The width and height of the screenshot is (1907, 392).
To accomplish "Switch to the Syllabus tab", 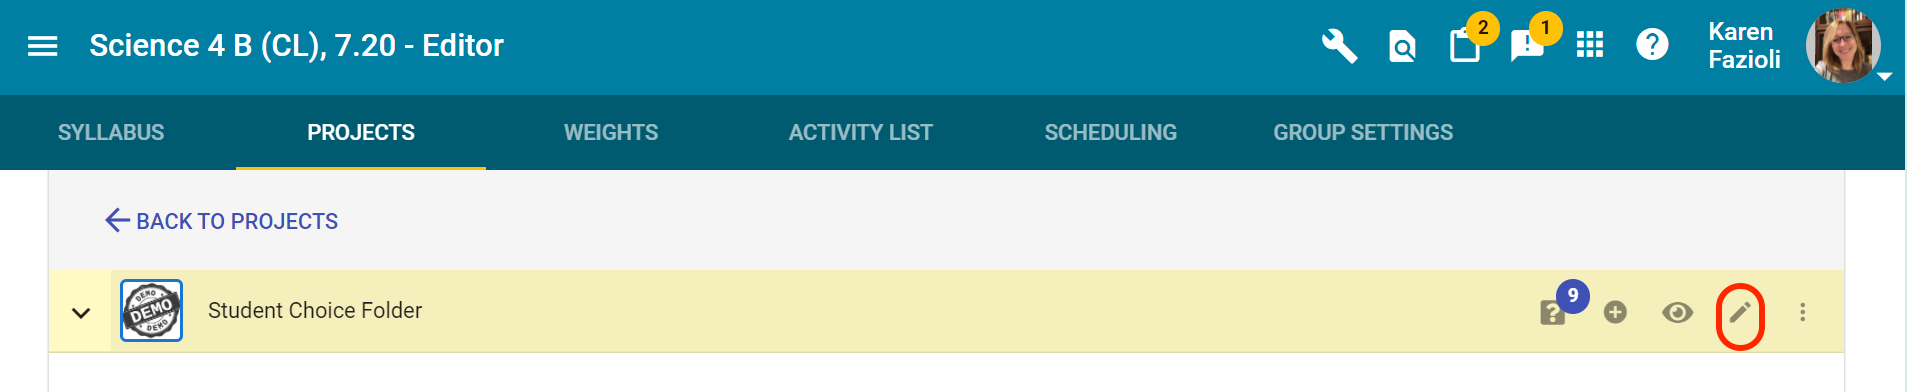I will [111, 132].
